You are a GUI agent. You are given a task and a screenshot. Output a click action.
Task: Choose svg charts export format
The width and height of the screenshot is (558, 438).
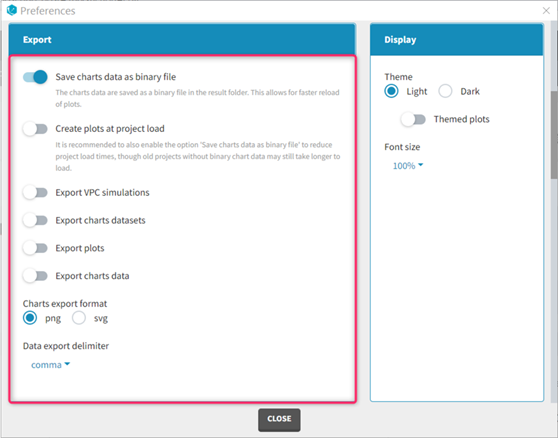pos(79,318)
